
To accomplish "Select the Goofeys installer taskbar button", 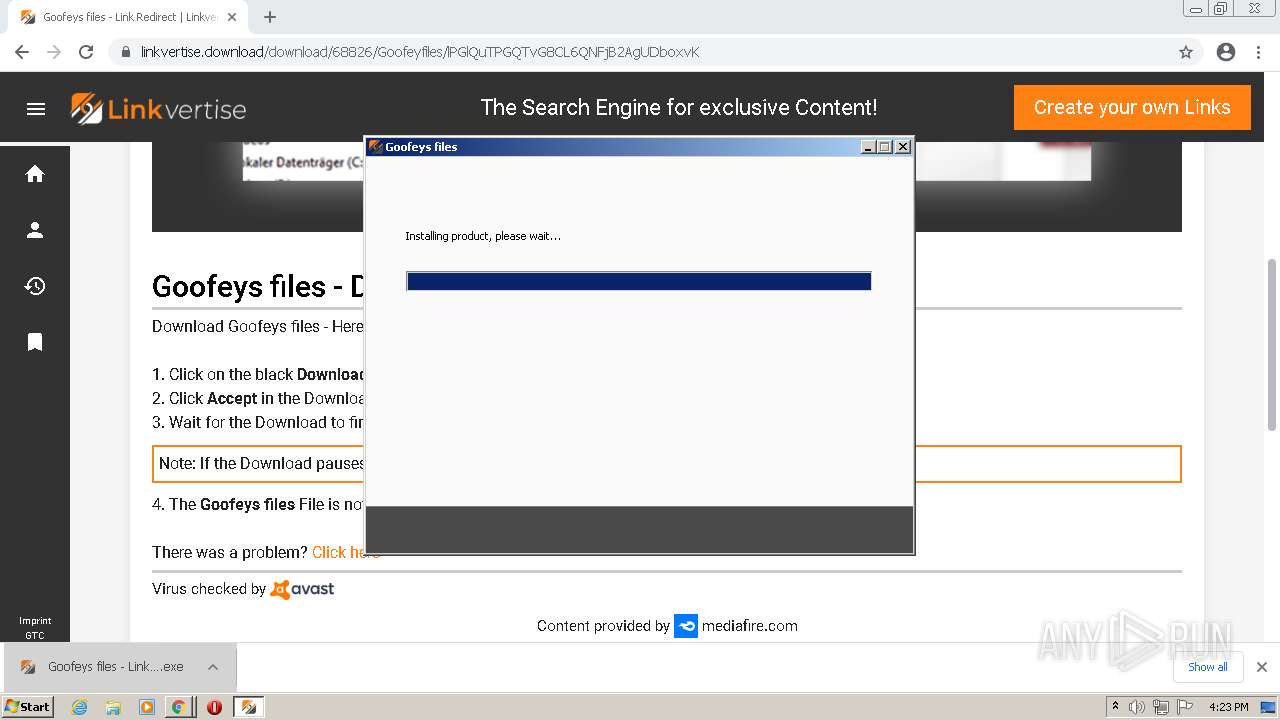I will (x=248, y=707).
